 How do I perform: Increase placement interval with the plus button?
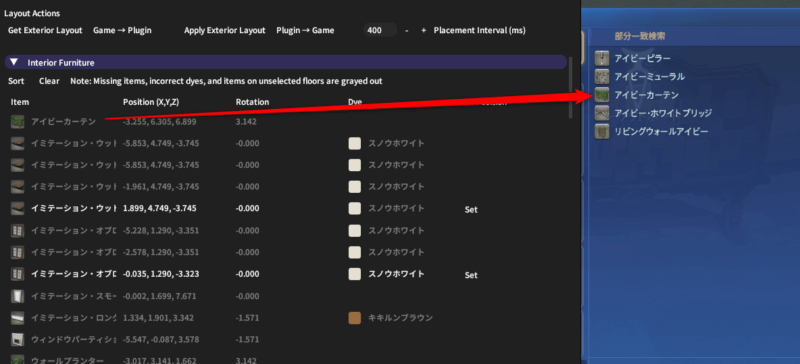[x=423, y=30]
